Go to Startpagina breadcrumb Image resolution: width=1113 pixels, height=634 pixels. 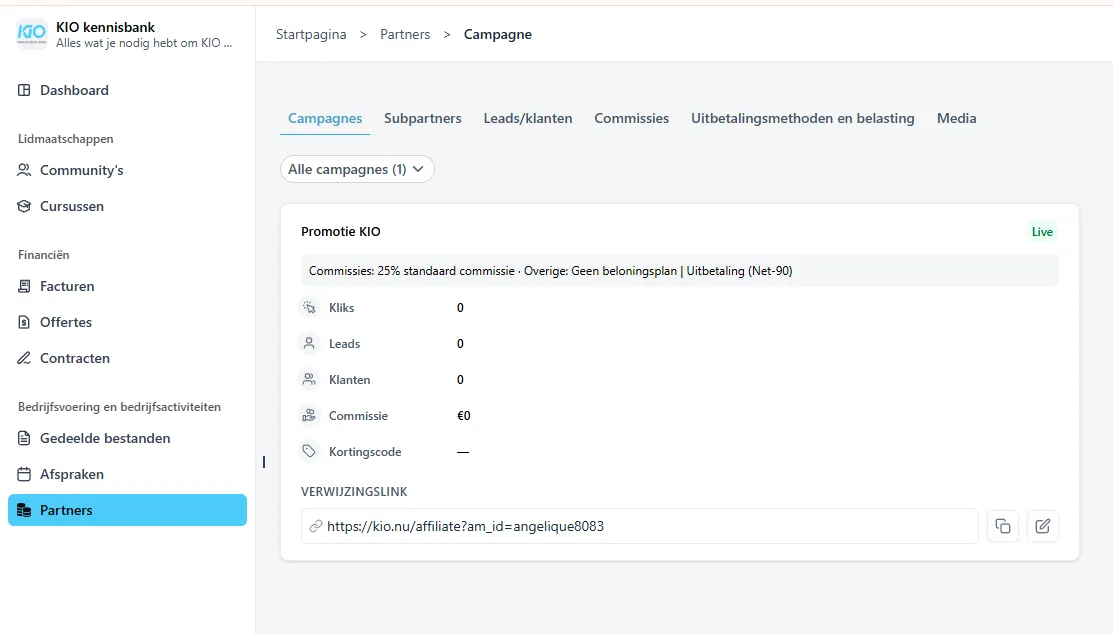(311, 34)
